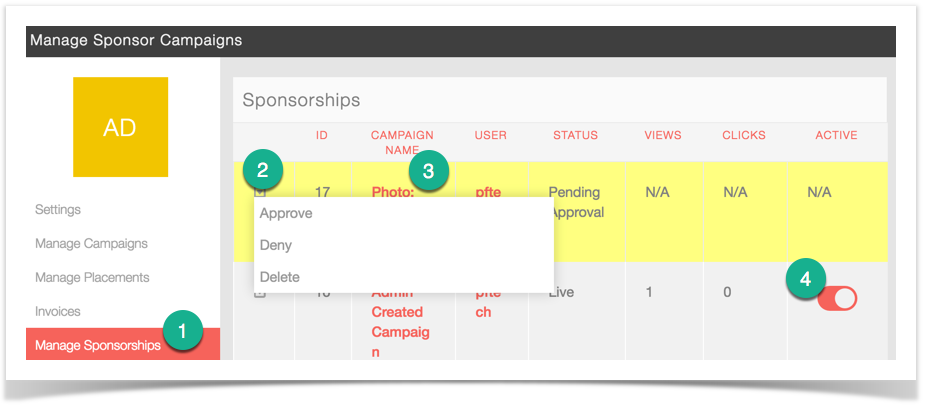
Task: Click the green number 1 callout badge
Action: [183, 332]
